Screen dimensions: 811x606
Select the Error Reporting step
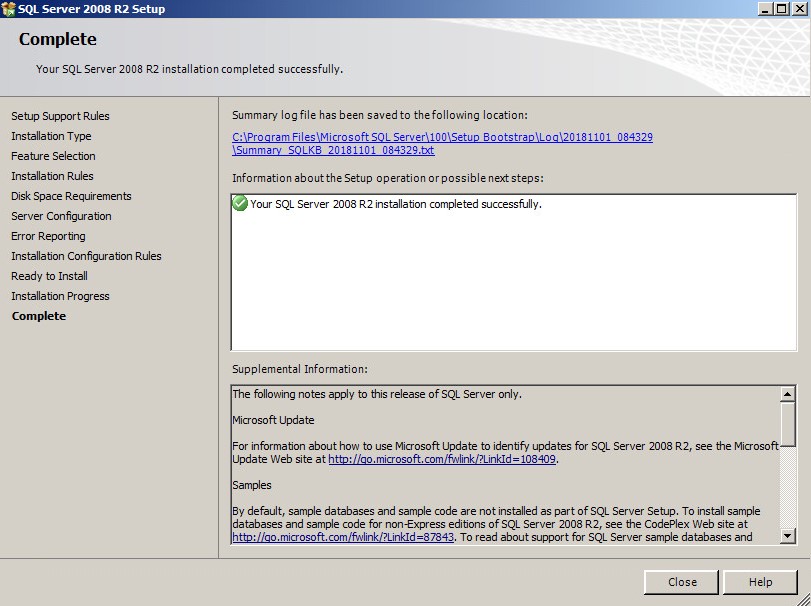[x=49, y=236]
